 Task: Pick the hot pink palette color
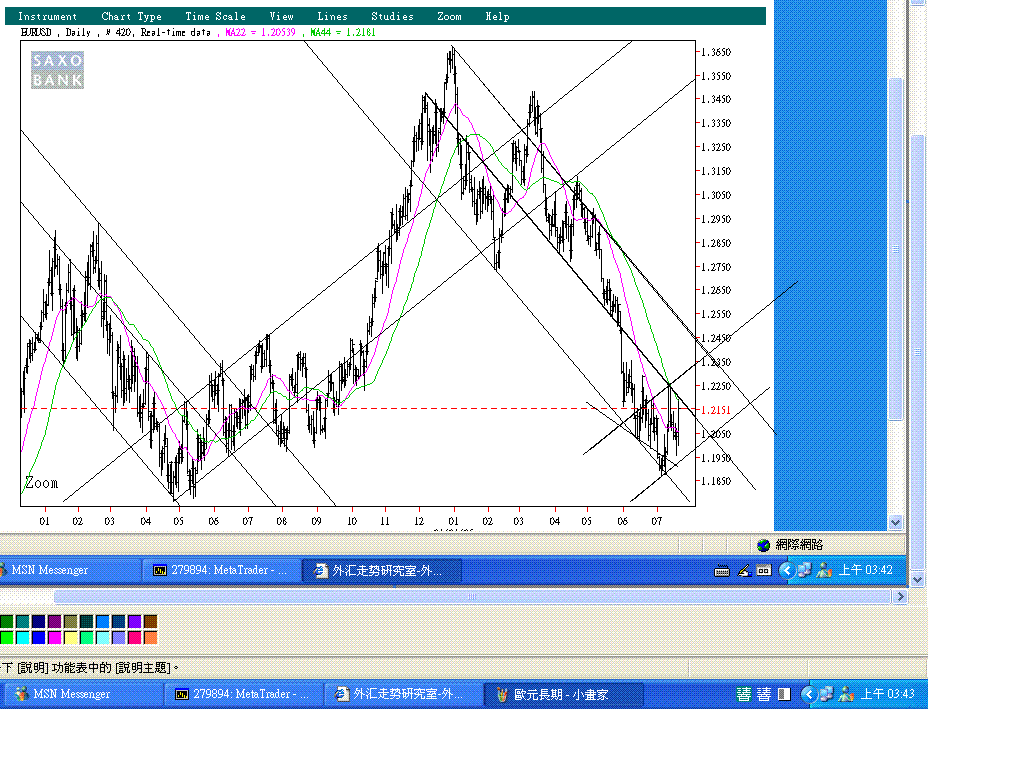[x=135, y=637]
